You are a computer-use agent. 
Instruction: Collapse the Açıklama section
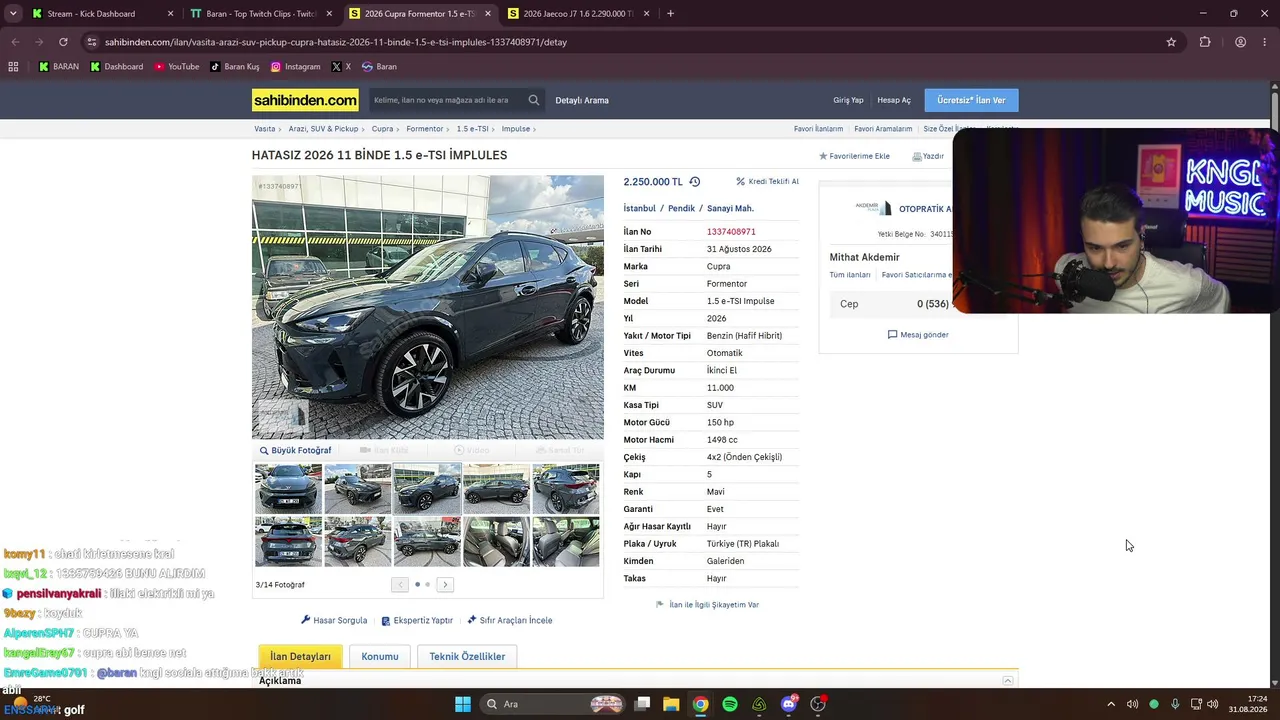[1008, 681]
